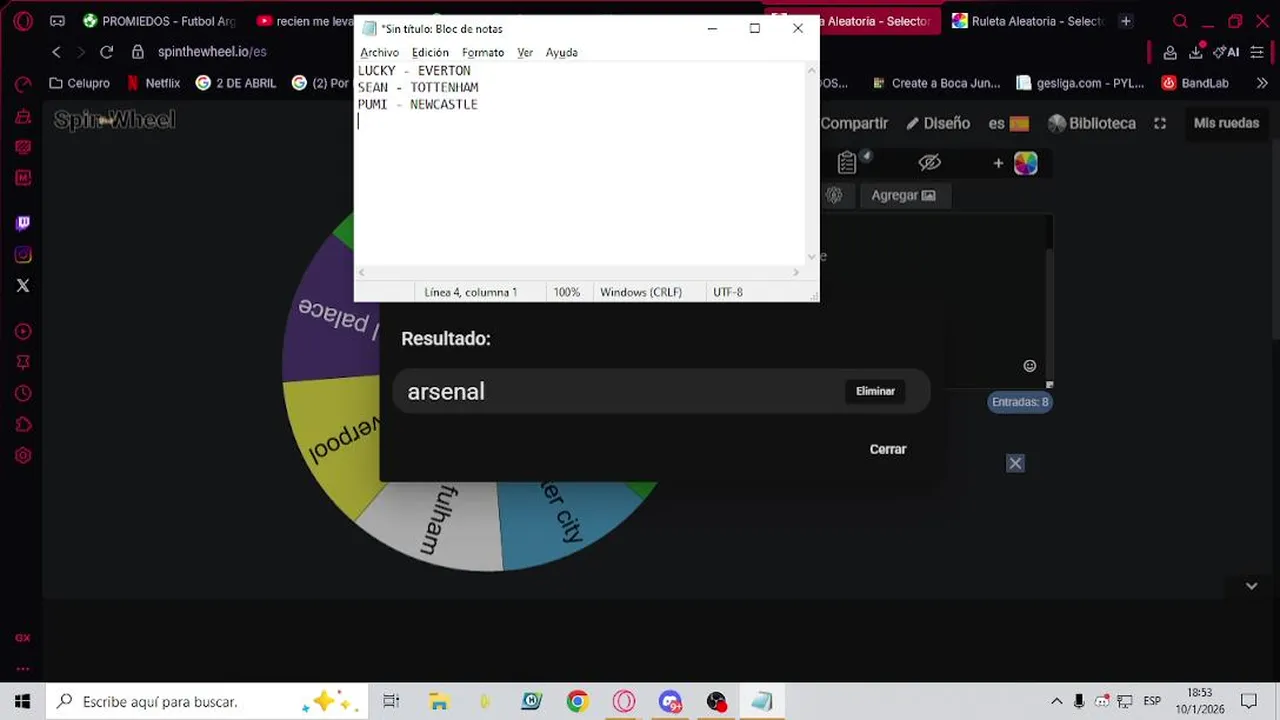Click the plus icon beside the color wheel
Screen dimensions: 1280x720
tap(998, 163)
